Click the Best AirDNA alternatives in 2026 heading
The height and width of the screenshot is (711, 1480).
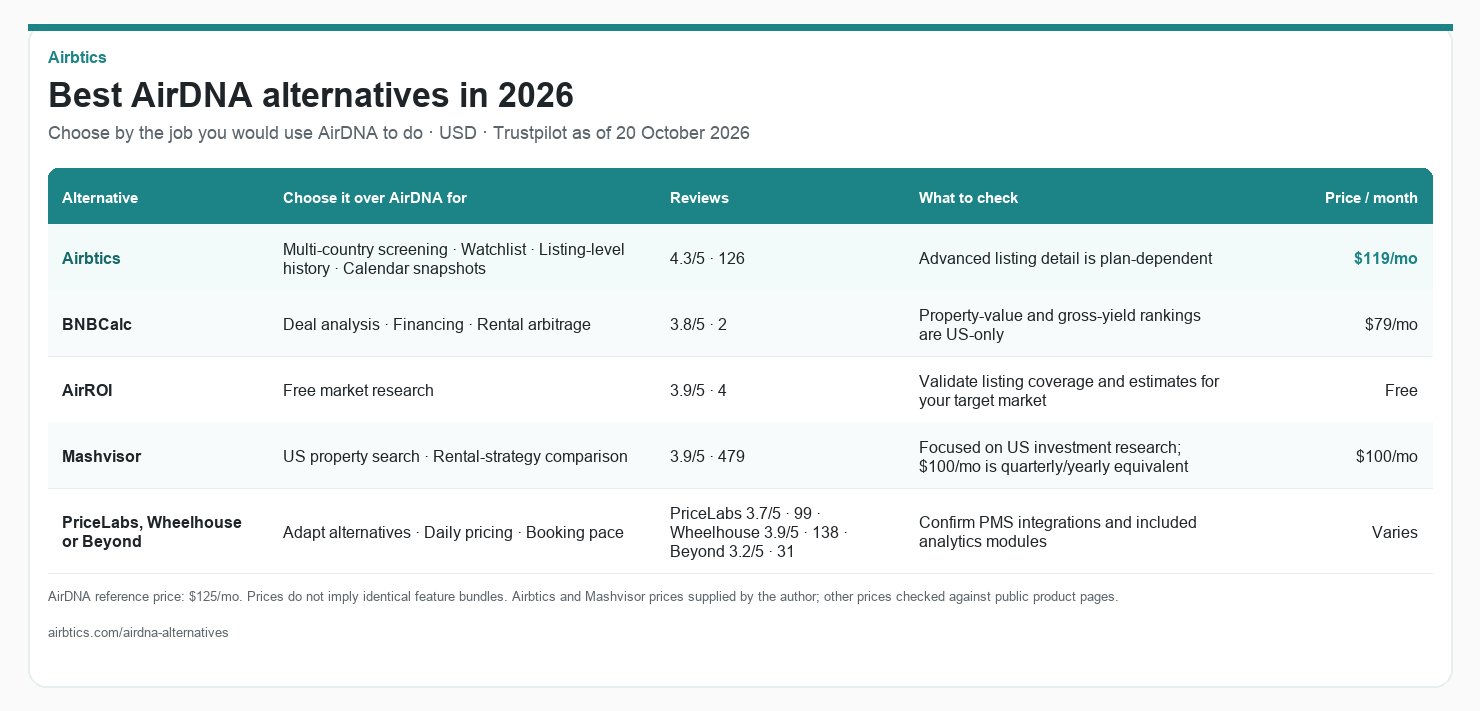[311, 95]
